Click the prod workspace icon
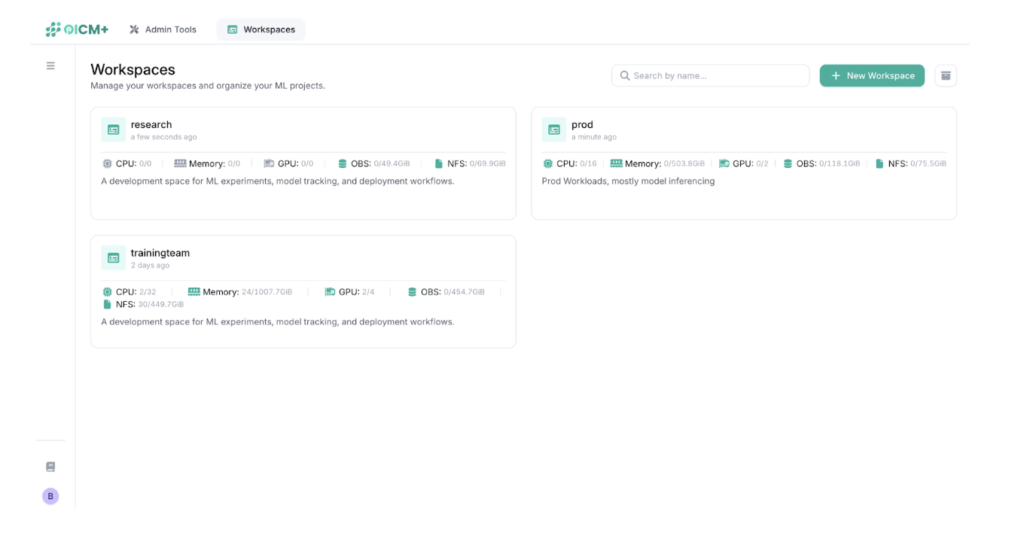 (x=554, y=130)
